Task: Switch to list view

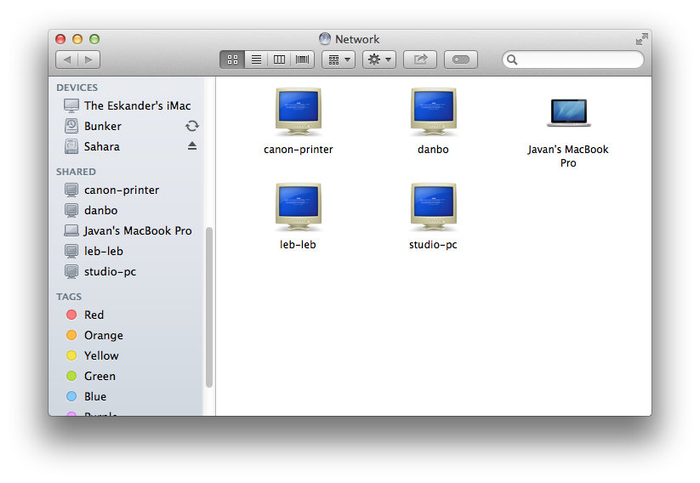Action: (x=256, y=59)
